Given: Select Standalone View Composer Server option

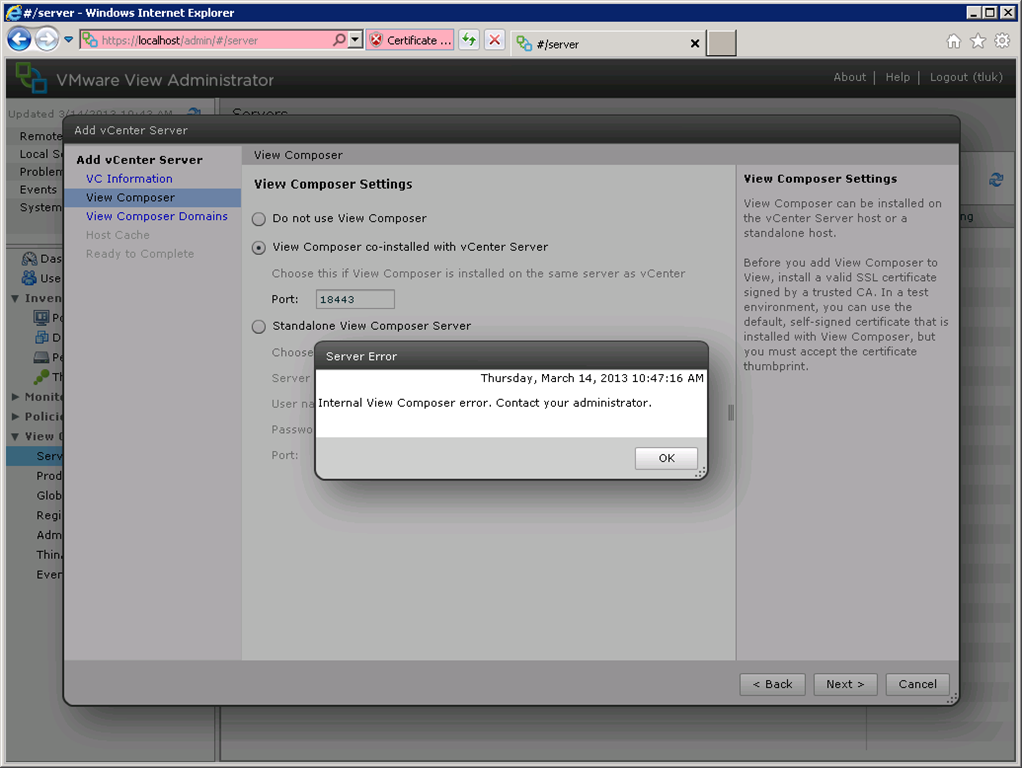Looking at the screenshot, I should point(259,326).
